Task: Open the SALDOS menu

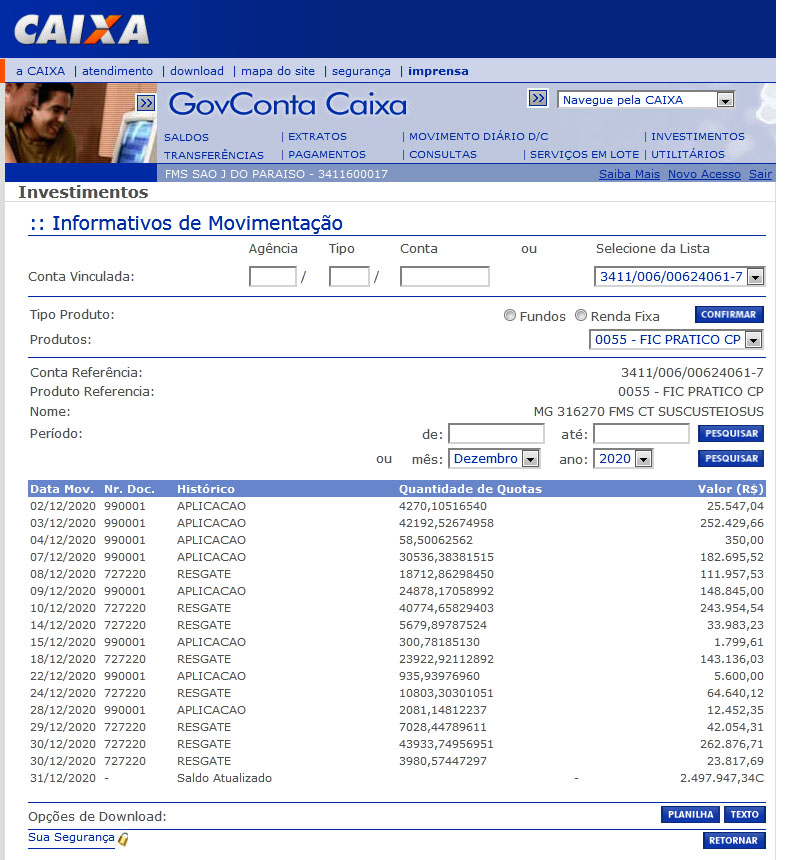Action: pos(186,138)
